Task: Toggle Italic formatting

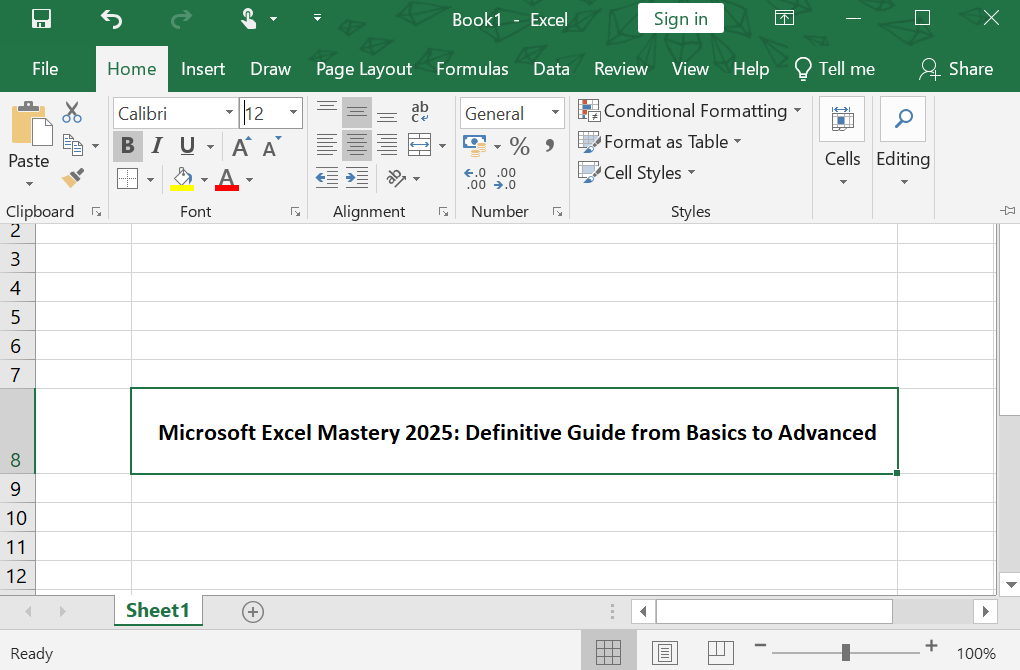Action: tap(157, 146)
